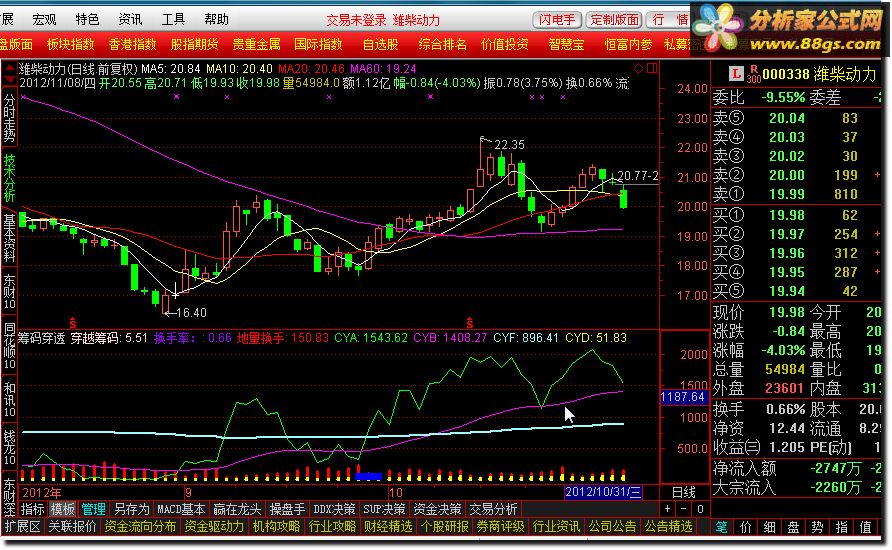This screenshot has width=892, height=550.
Task: Click the right red S marker under the chart
Action: [x=469, y=324]
